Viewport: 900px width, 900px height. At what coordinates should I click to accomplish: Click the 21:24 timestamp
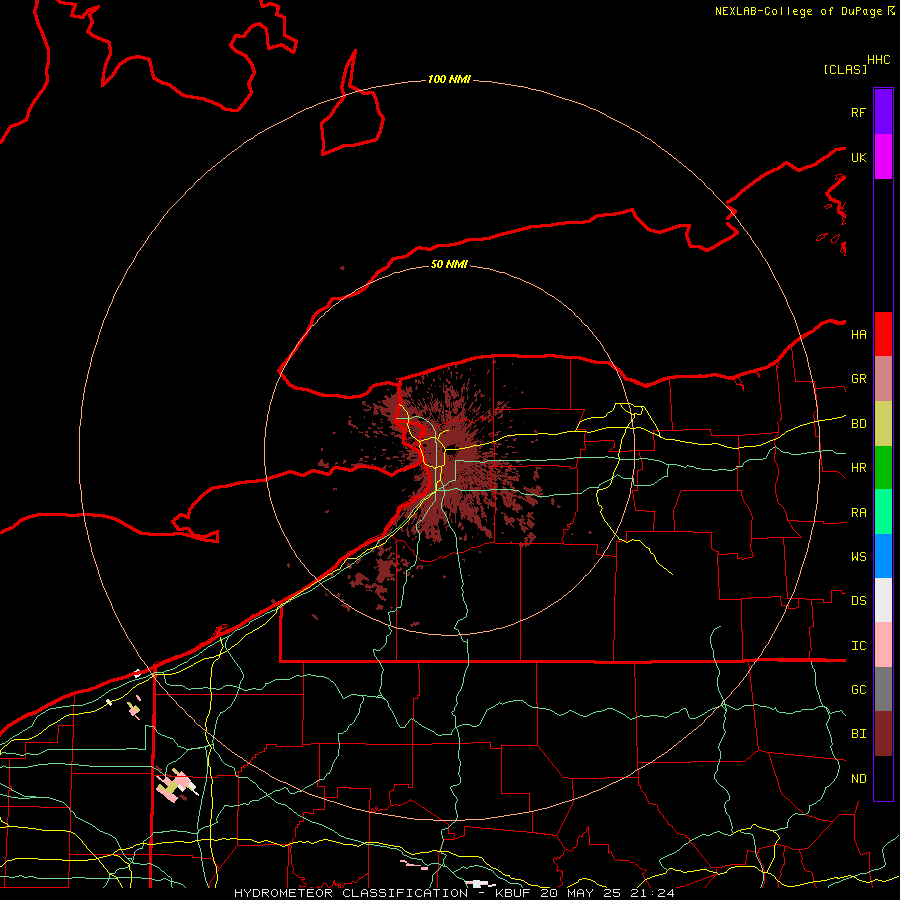pyautogui.click(x=651, y=893)
